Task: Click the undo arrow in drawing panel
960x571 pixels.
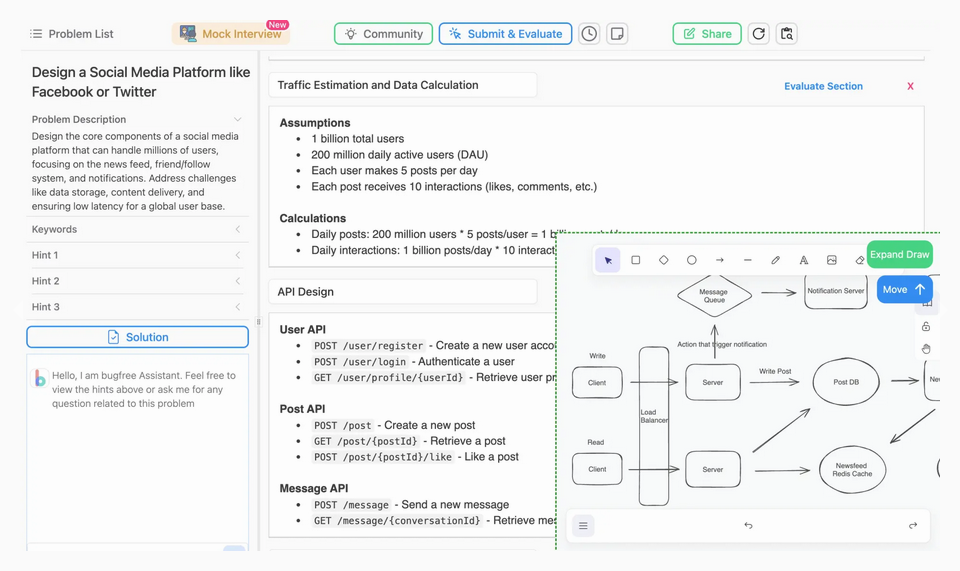Action: [x=748, y=526]
